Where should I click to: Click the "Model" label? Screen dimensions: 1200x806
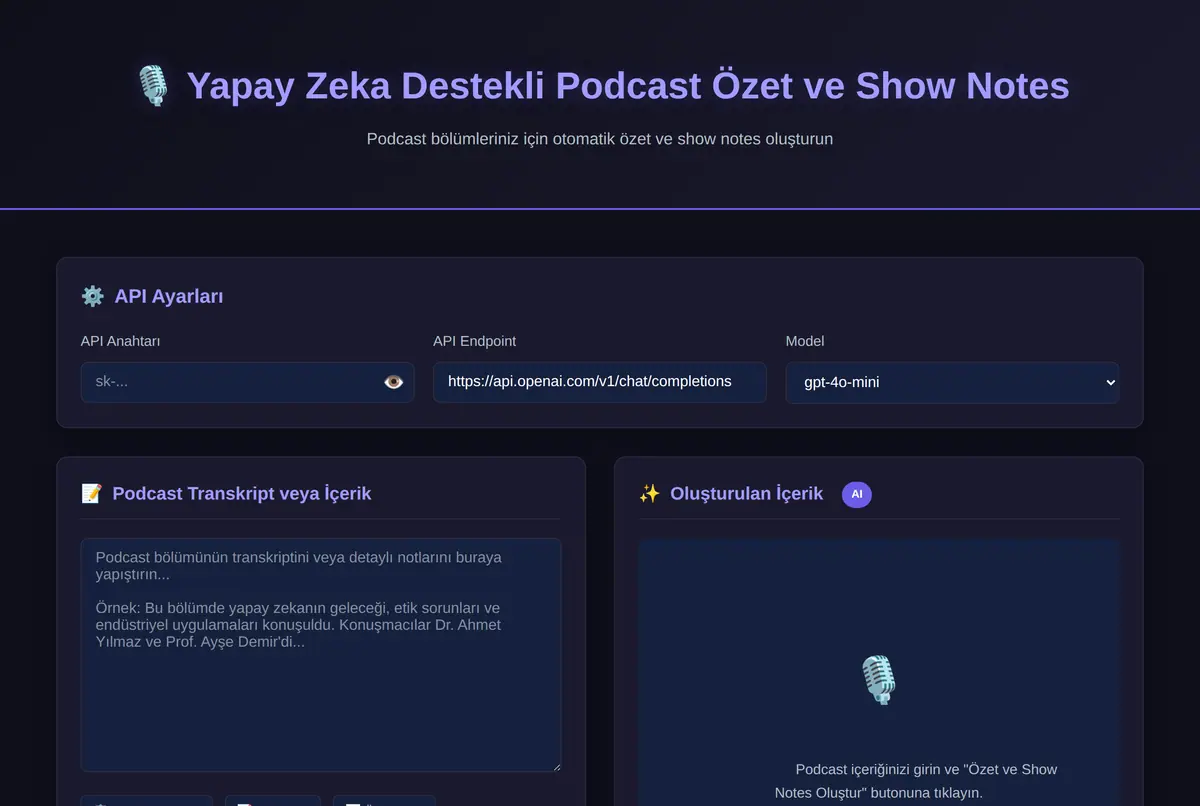tap(805, 341)
